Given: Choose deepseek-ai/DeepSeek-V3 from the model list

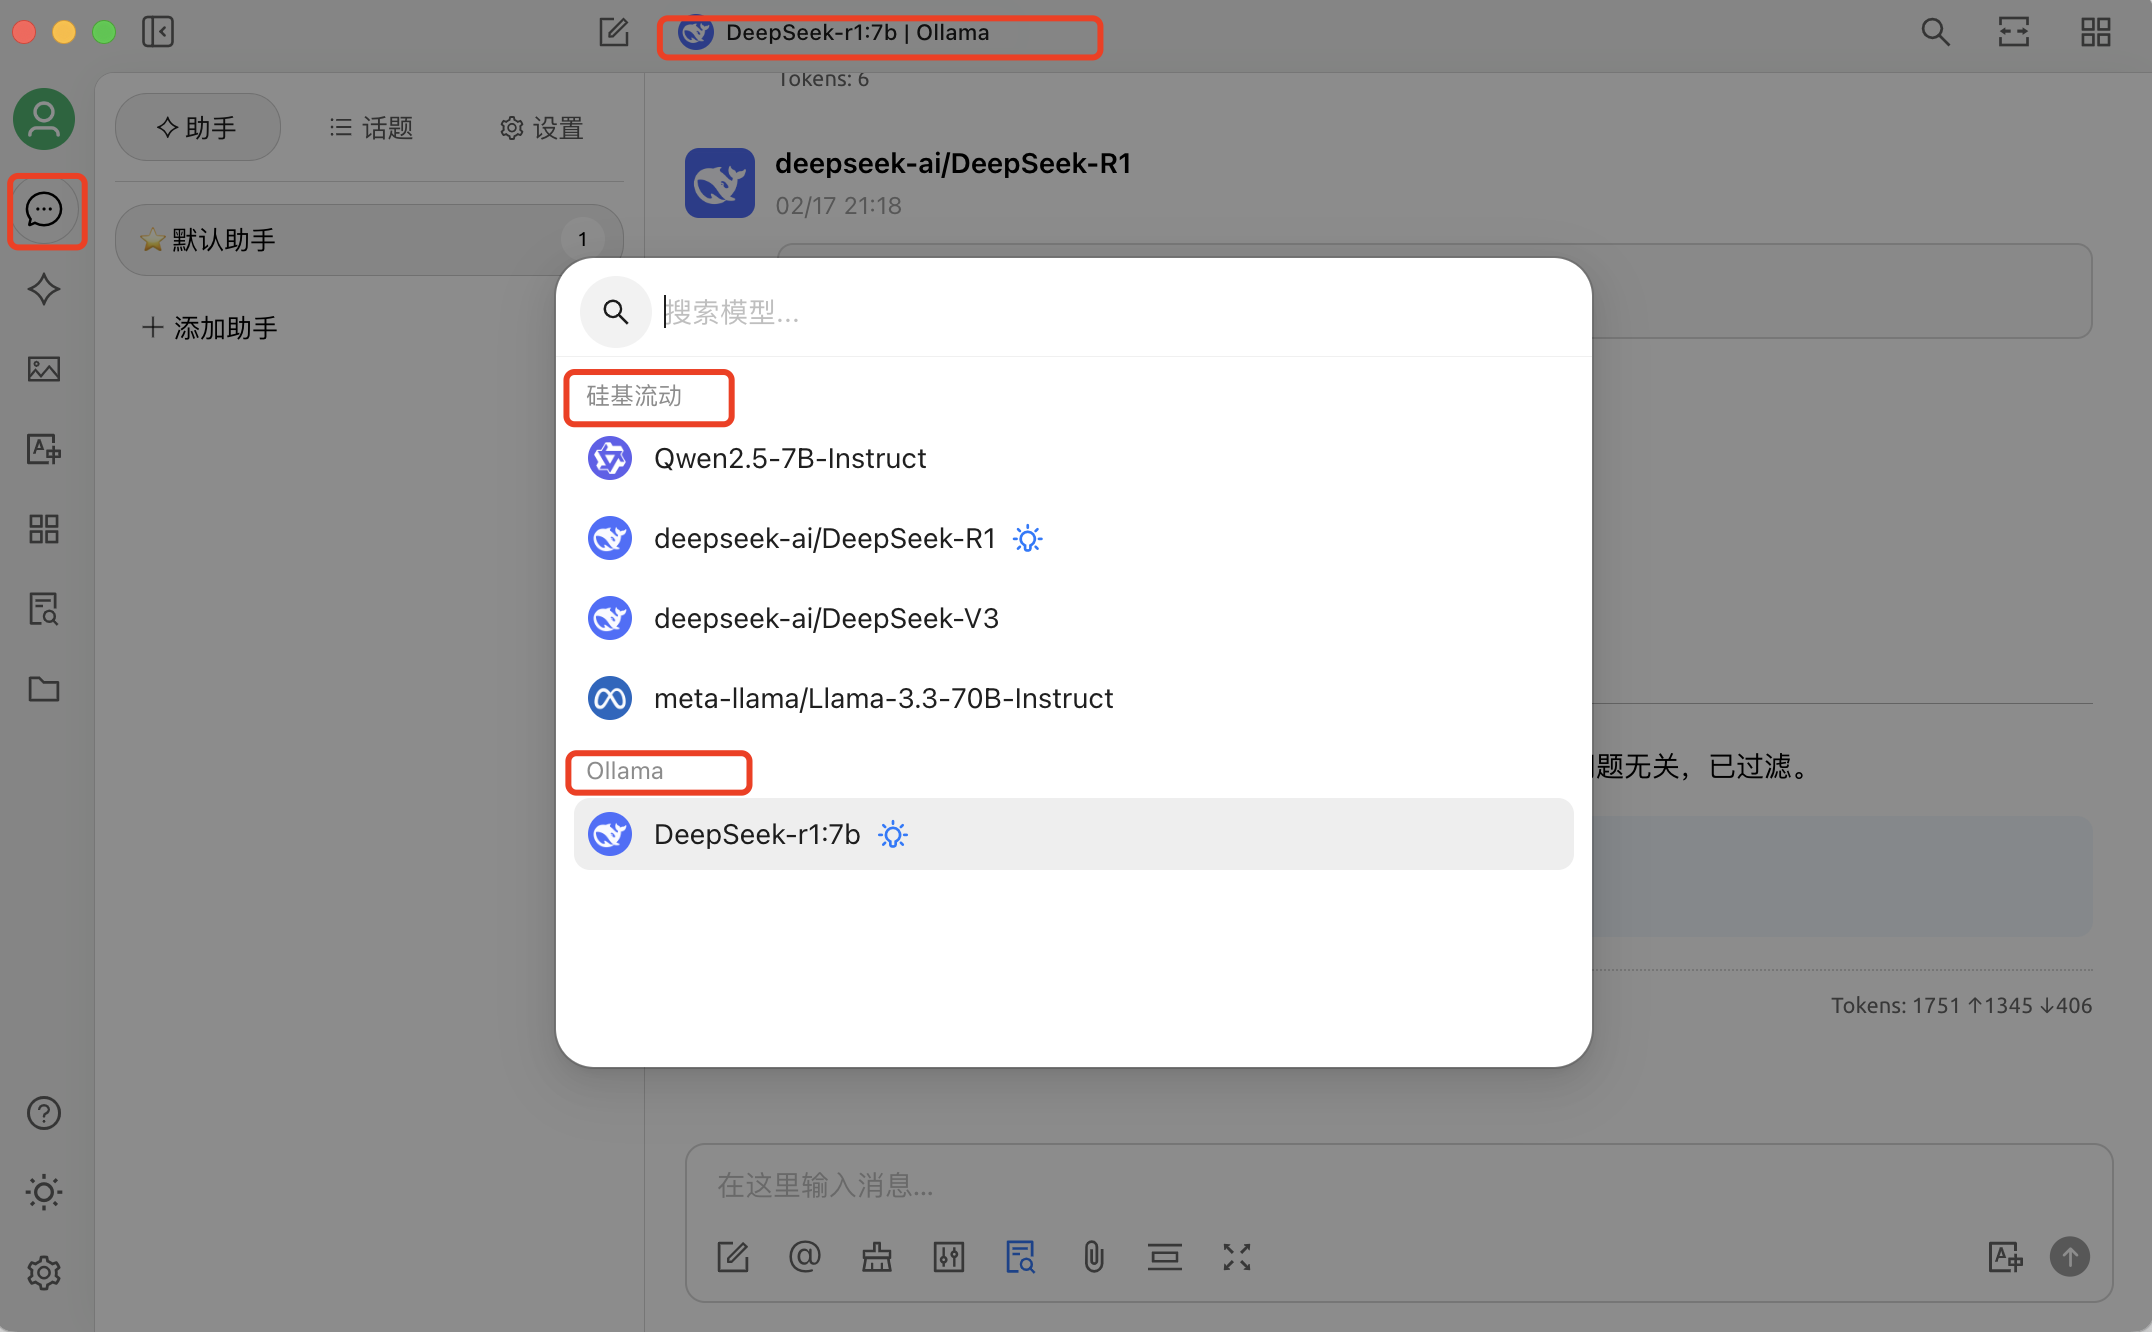Looking at the screenshot, I should pyautogui.click(x=826, y=619).
